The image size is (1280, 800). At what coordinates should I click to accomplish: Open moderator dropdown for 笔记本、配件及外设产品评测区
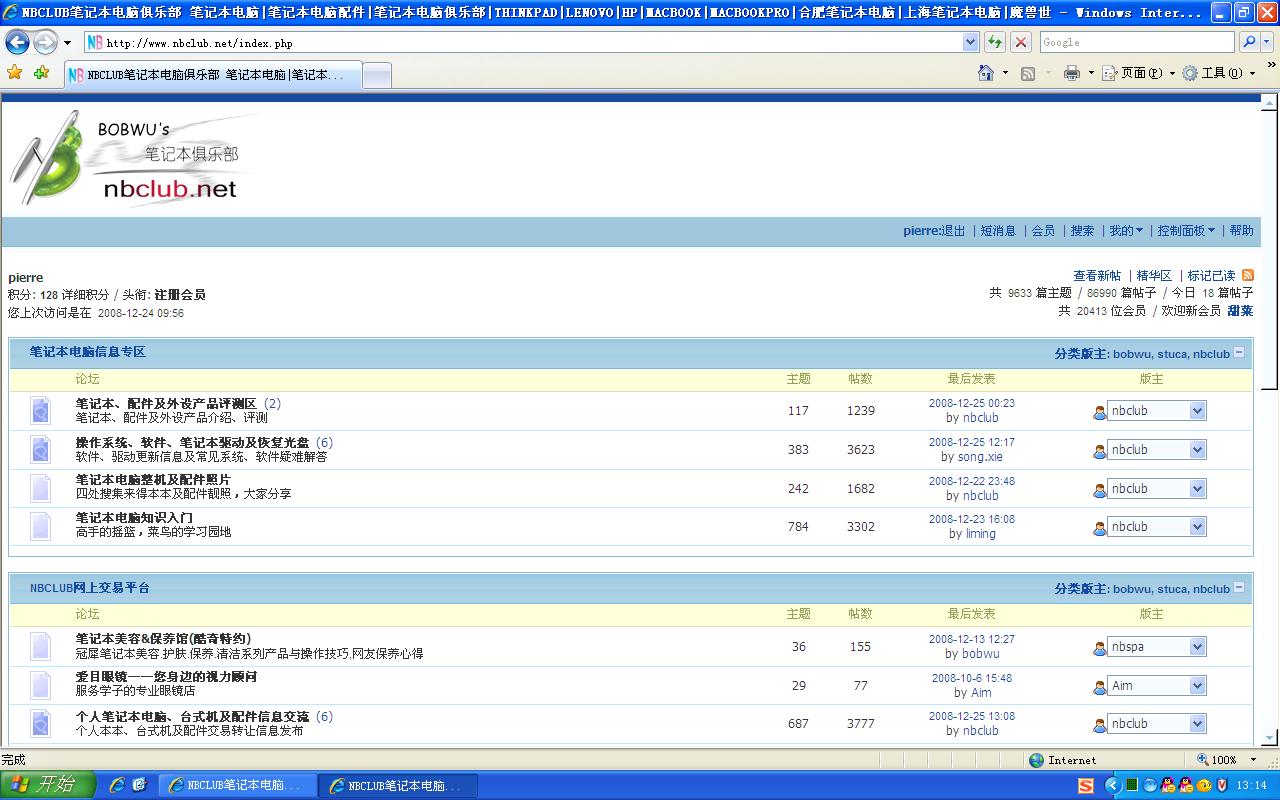(x=1197, y=410)
